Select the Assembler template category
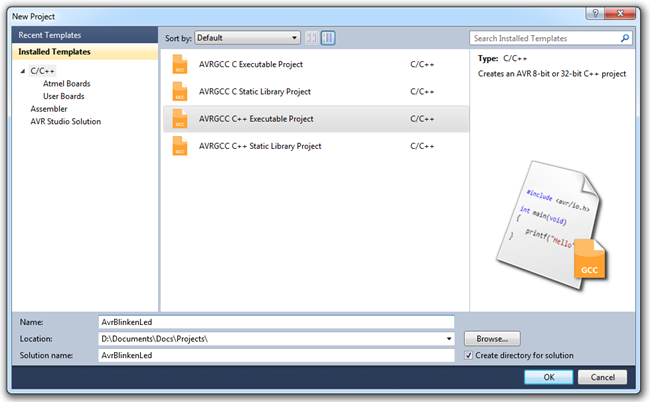The height and width of the screenshot is (402, 650). point(49,109)
